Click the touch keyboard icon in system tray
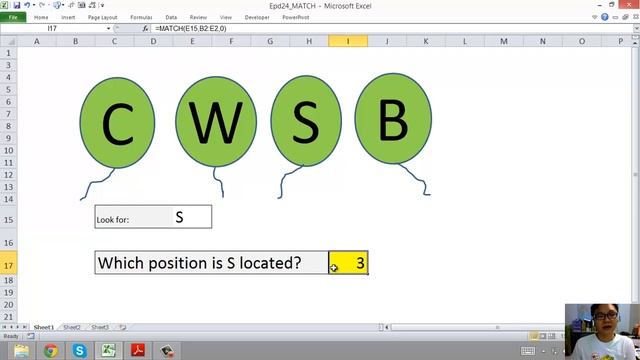 (x=528, y=351)
